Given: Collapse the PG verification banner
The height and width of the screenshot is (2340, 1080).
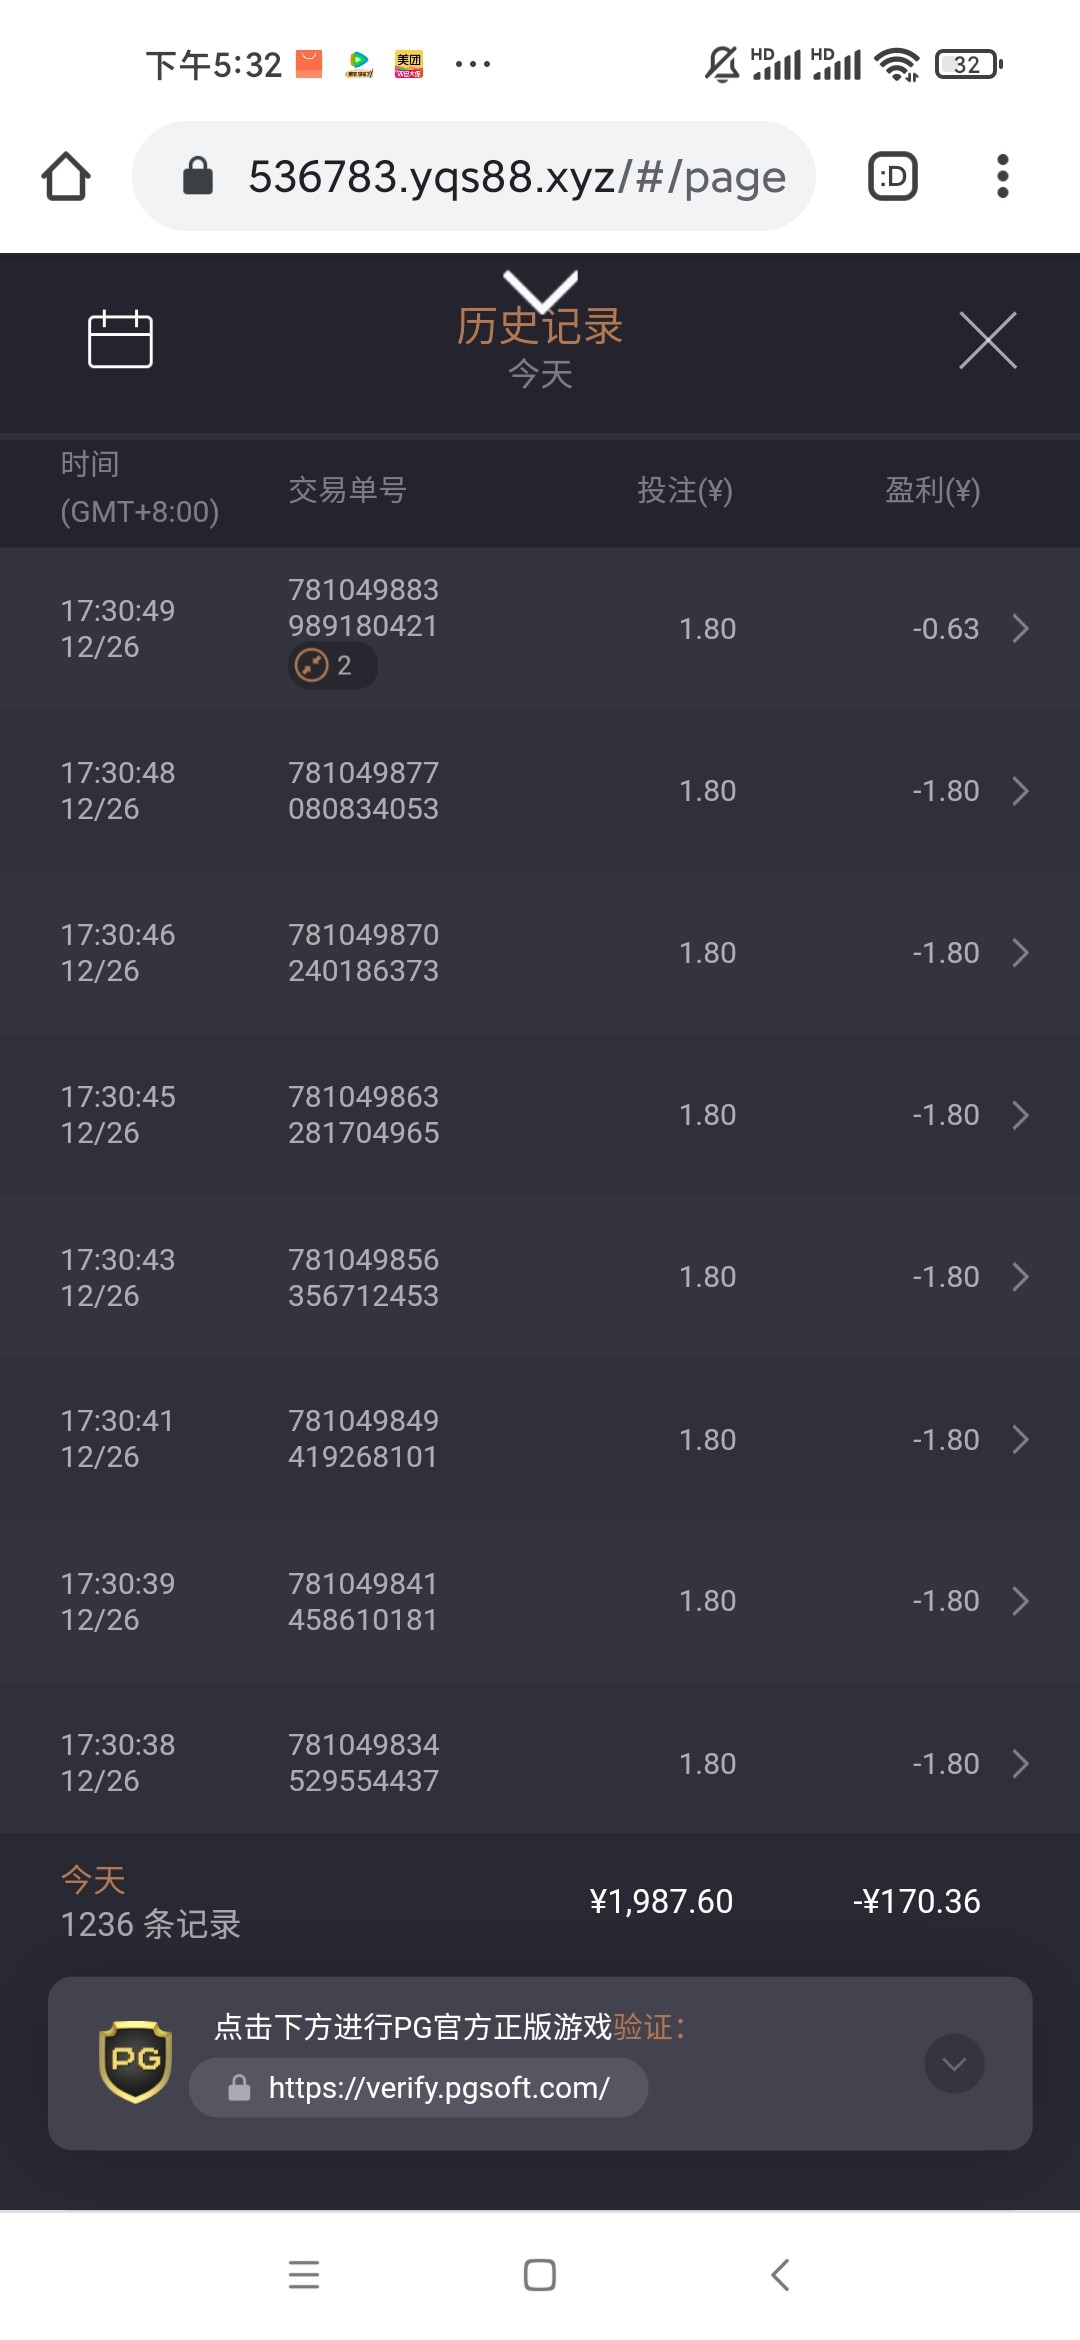Looking at the screenshot, I should 954,2063.
